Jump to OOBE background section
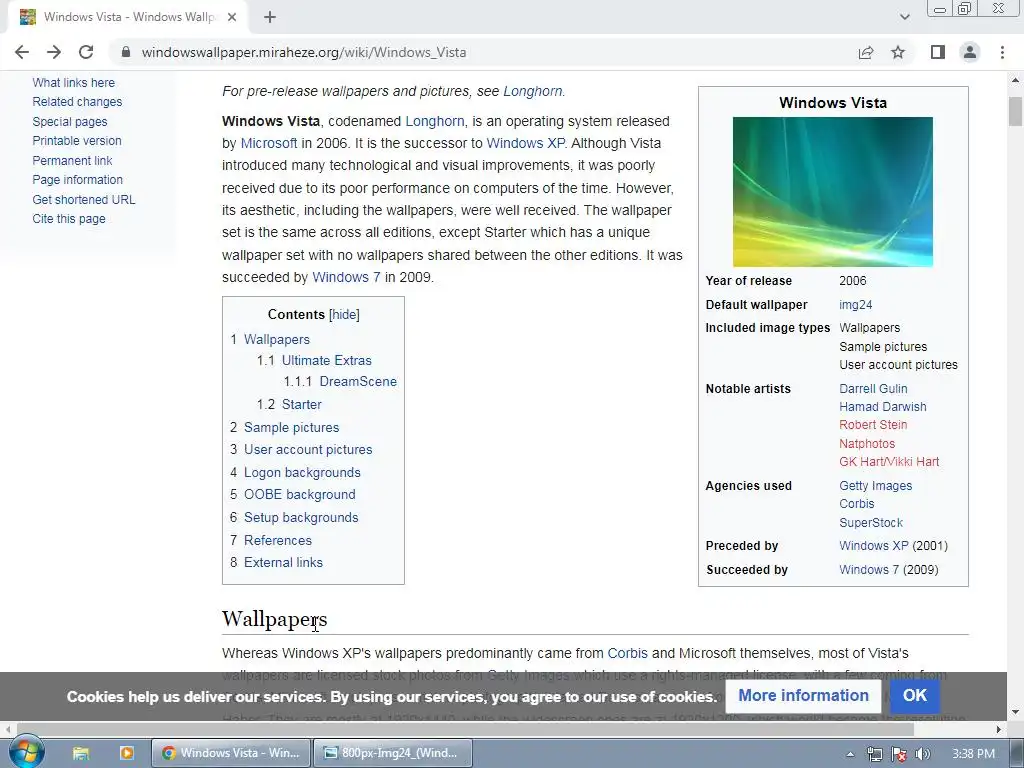This screenshot has height=768, width=1024. [299, 494]
